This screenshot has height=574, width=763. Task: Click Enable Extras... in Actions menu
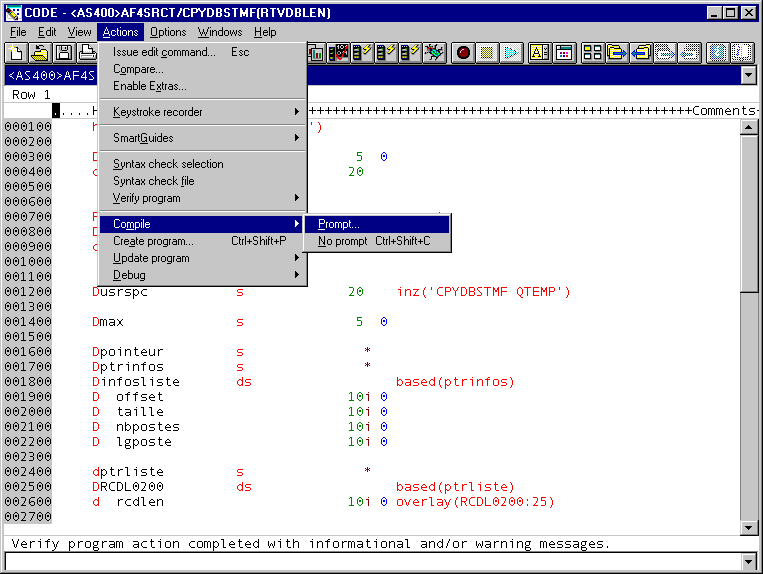[x=149, y=86]
